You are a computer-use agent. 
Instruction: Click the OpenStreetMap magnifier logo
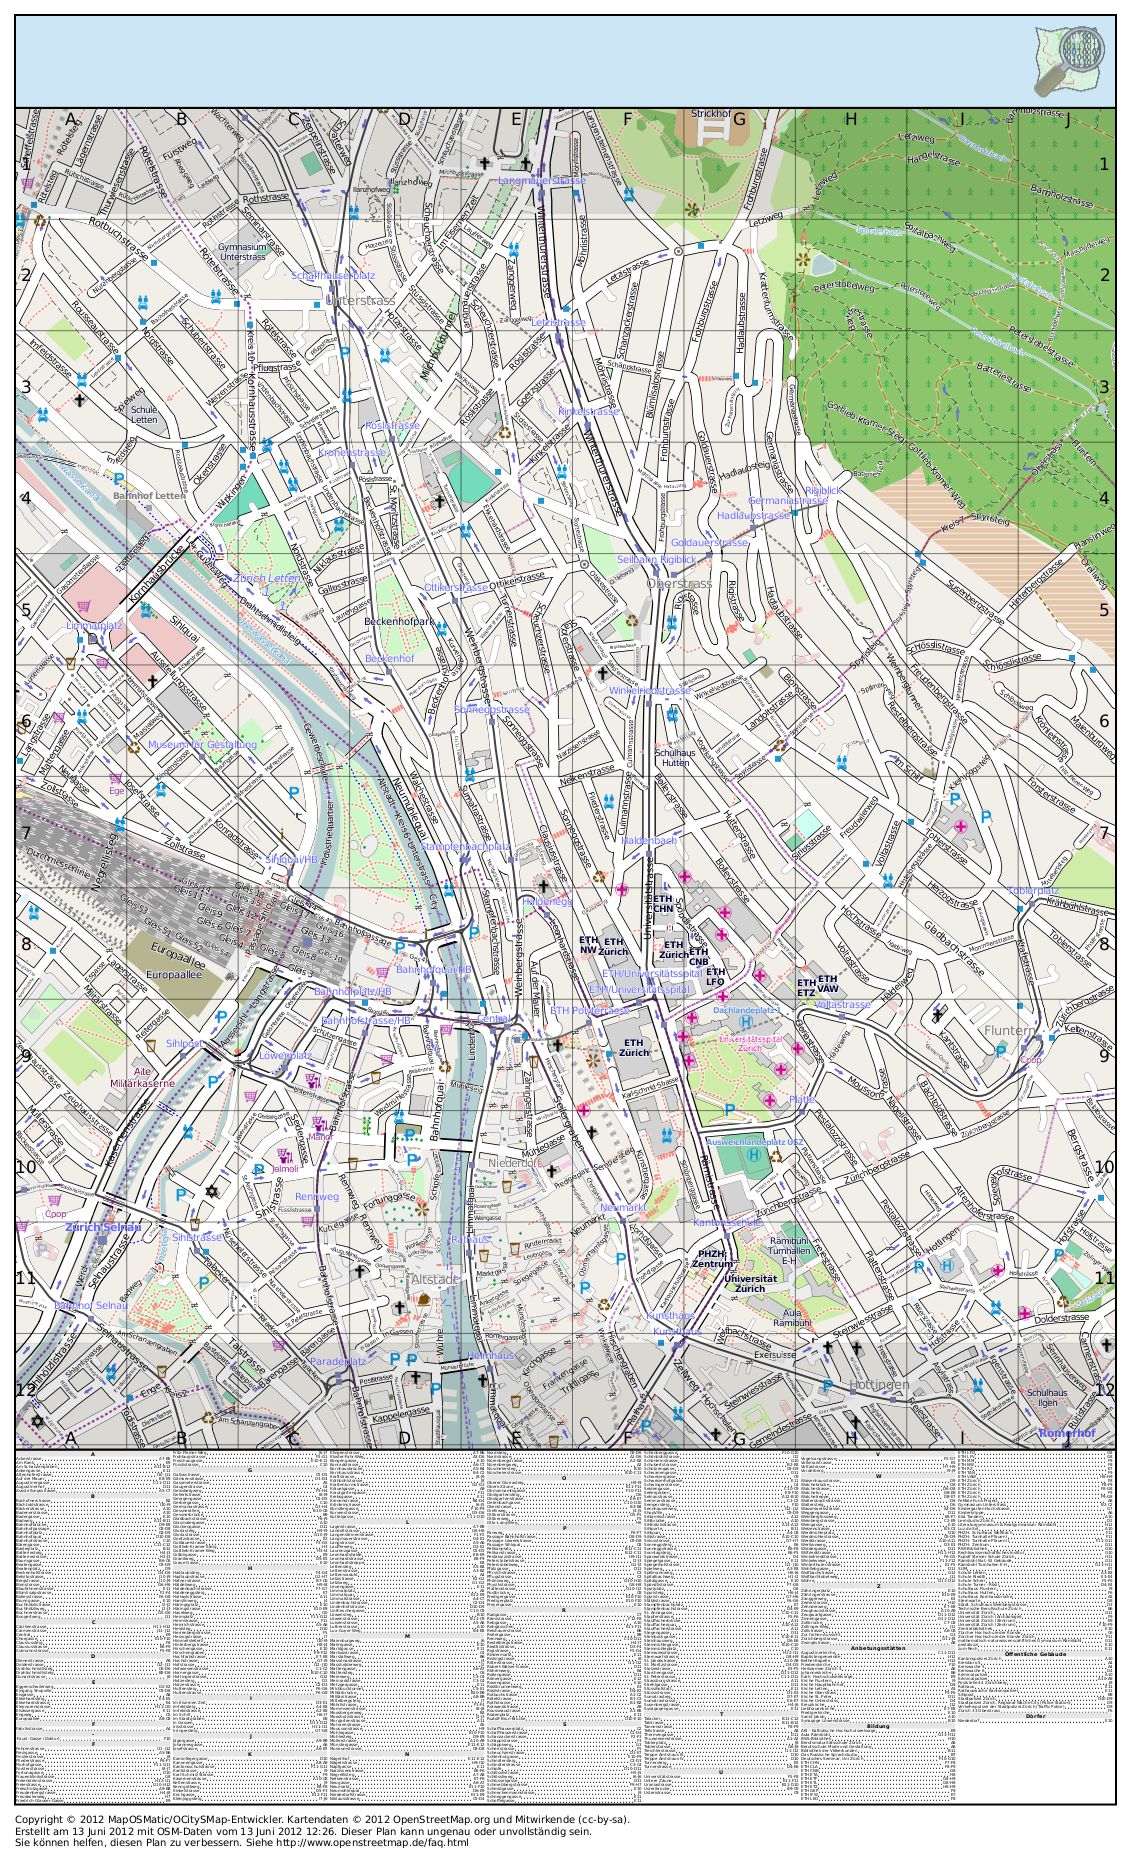[x=1071, y=59]
